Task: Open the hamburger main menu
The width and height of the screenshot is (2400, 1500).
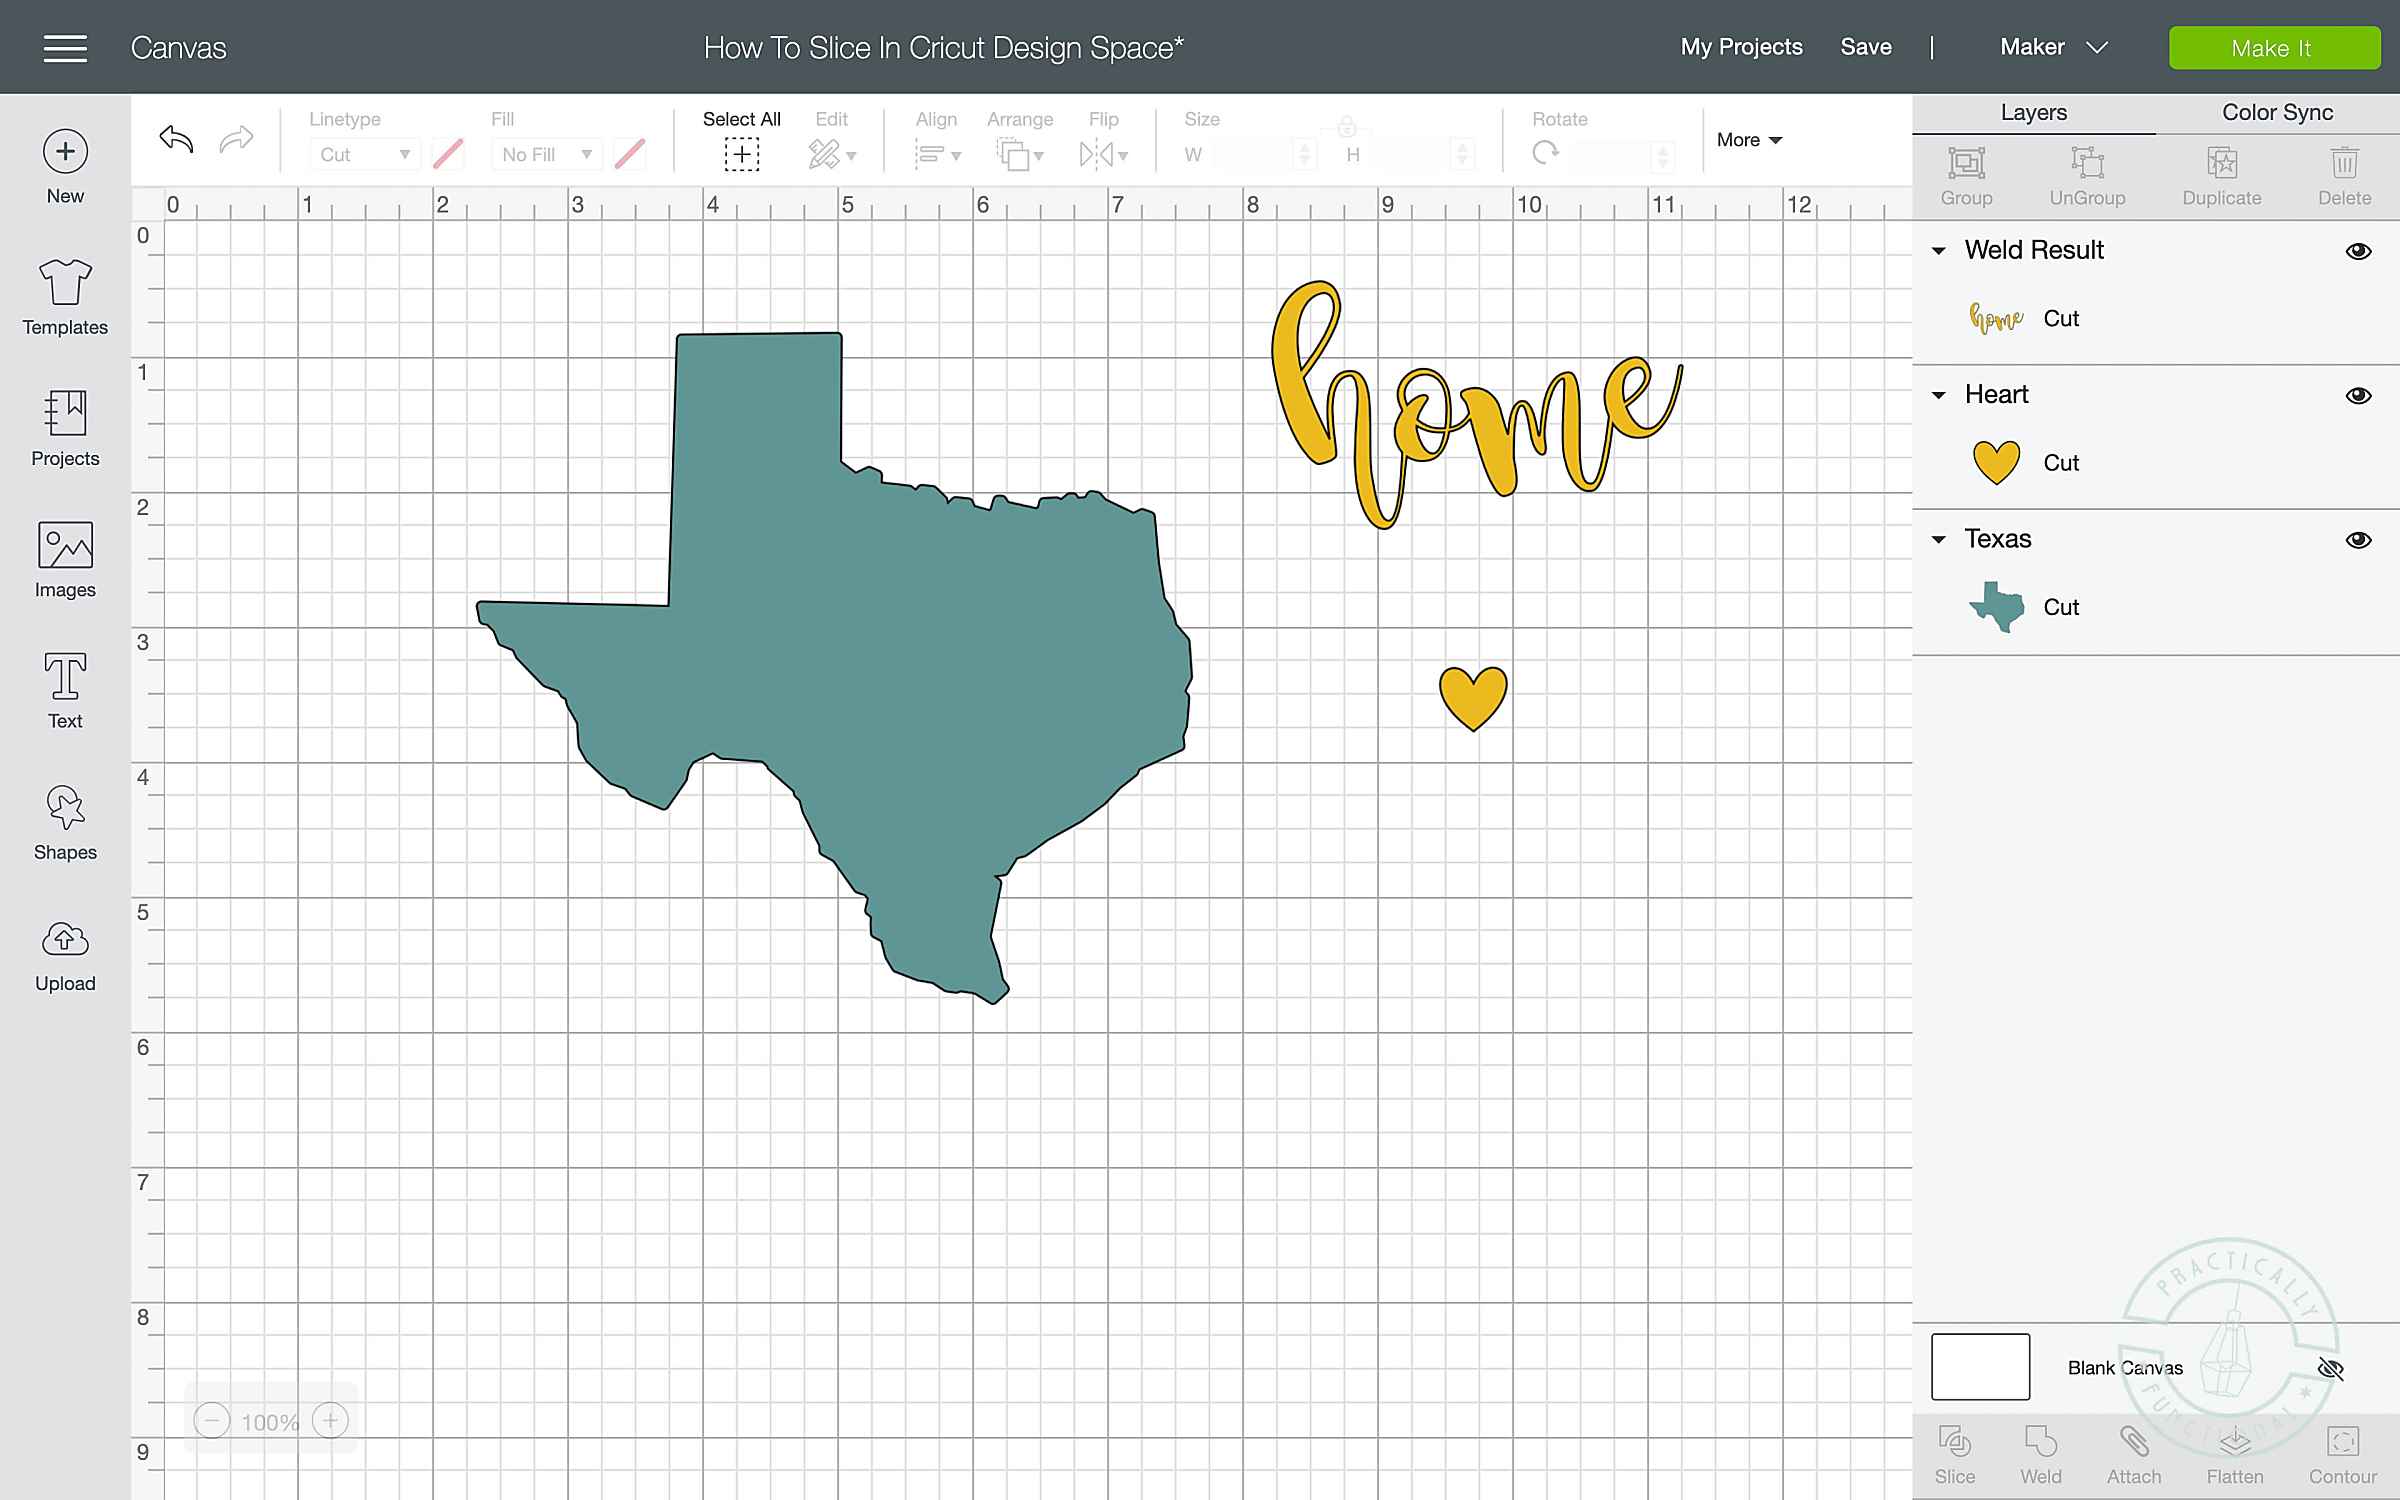Action: pyautogui.click(x=65, y=48)
